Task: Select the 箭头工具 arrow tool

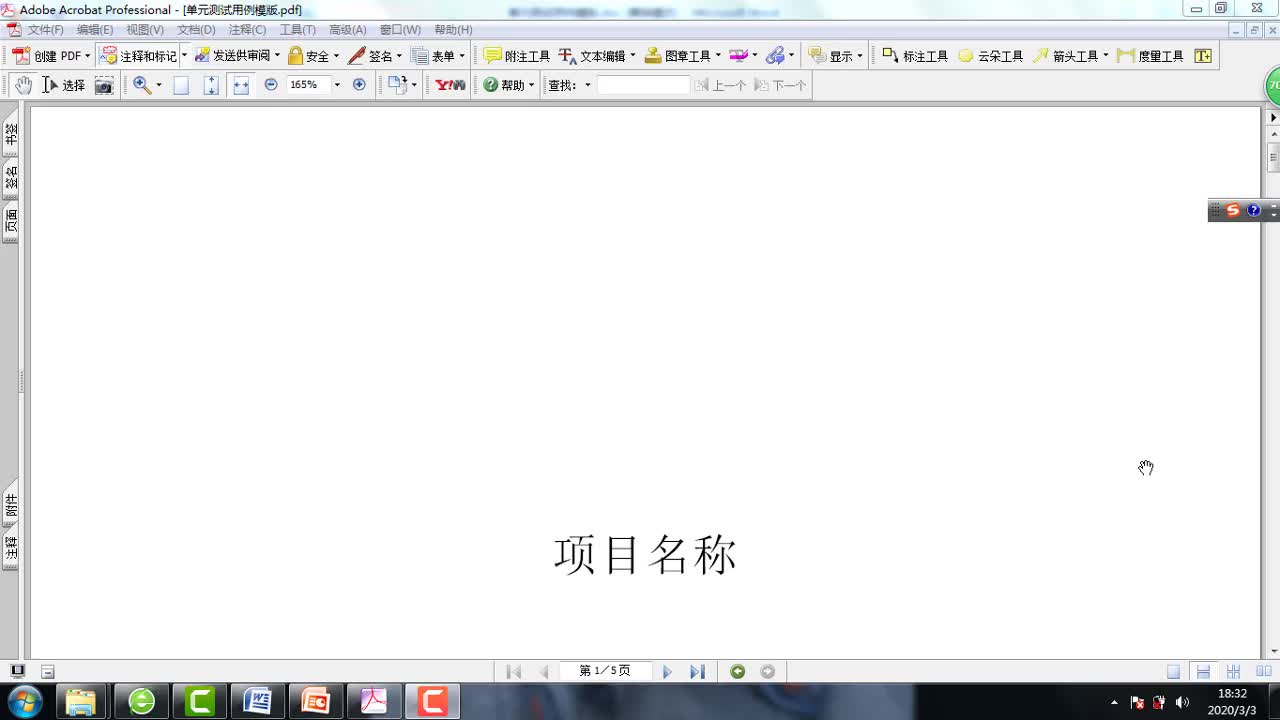Action: click(x=1065, y=56)
